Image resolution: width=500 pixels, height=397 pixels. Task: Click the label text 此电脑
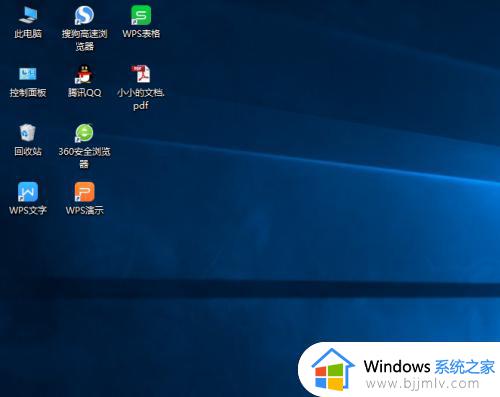click(28, 33)
